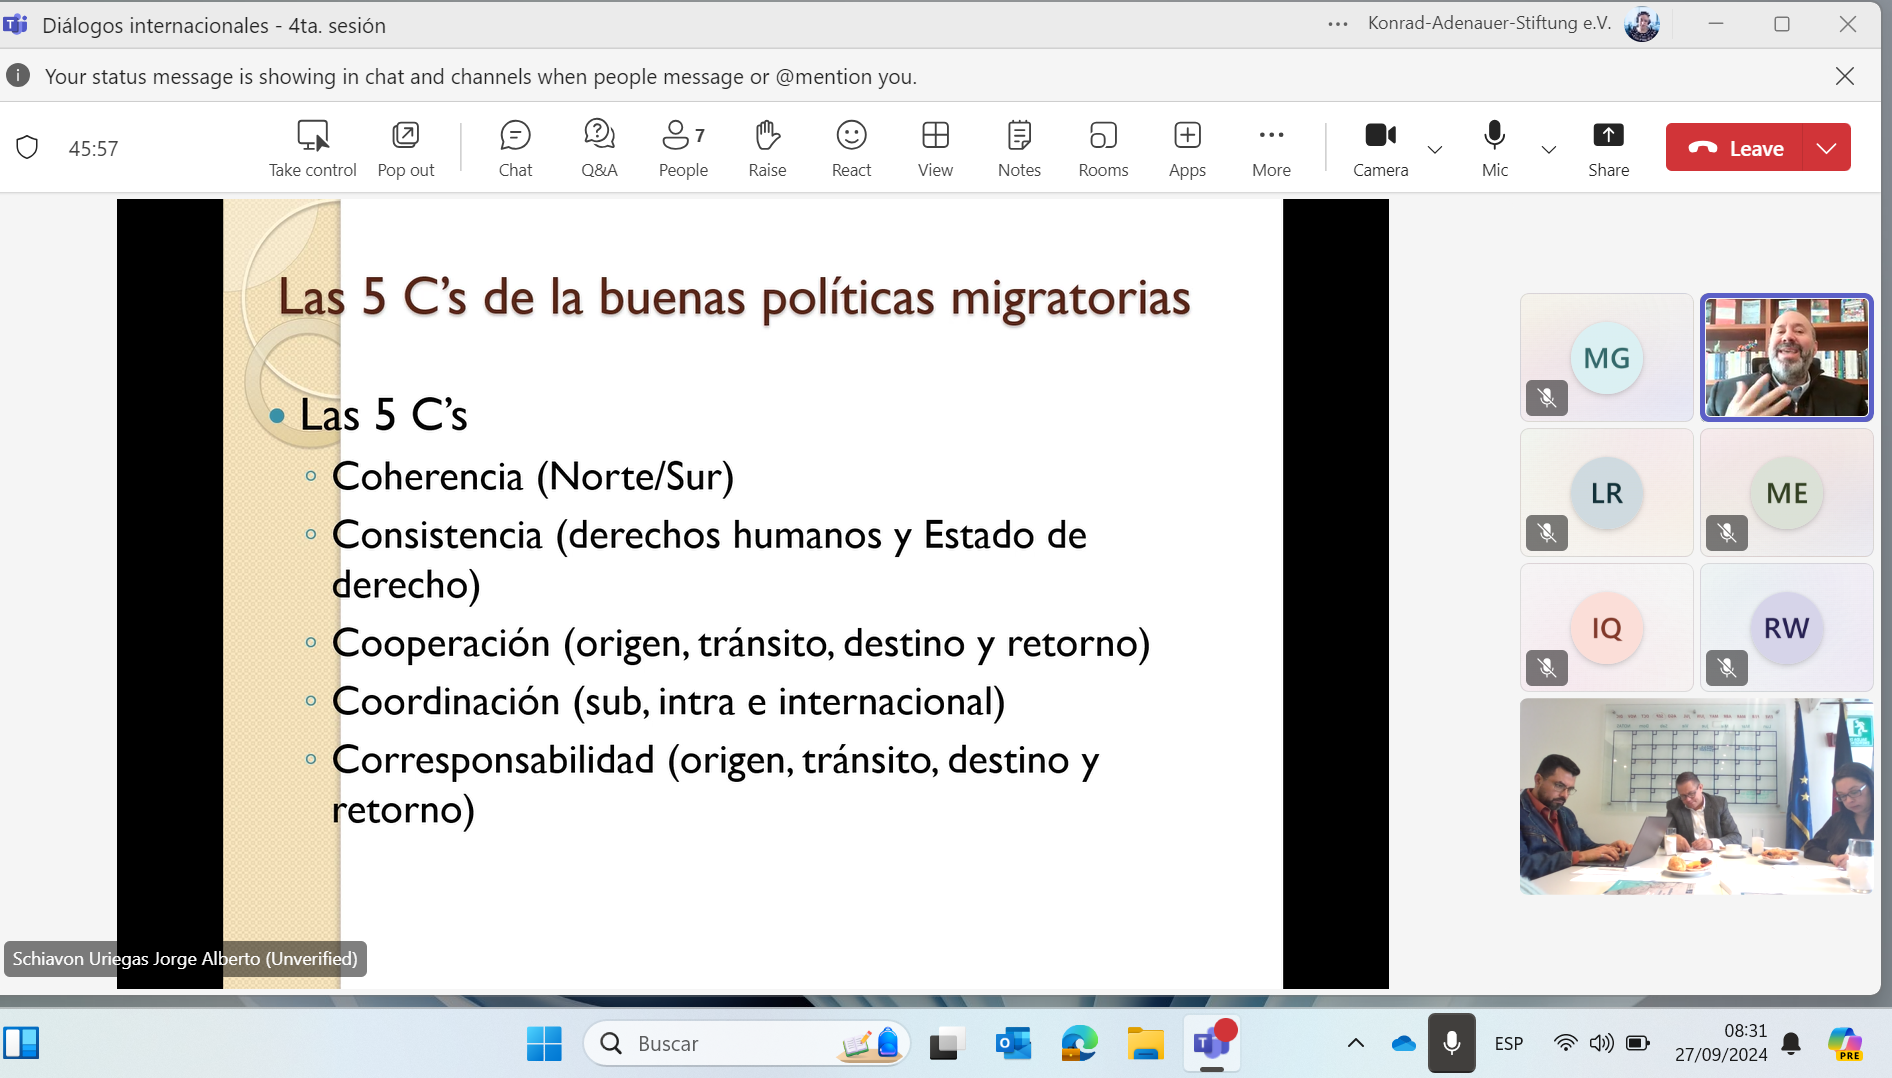Open the More actions menu

point(1271,148)
